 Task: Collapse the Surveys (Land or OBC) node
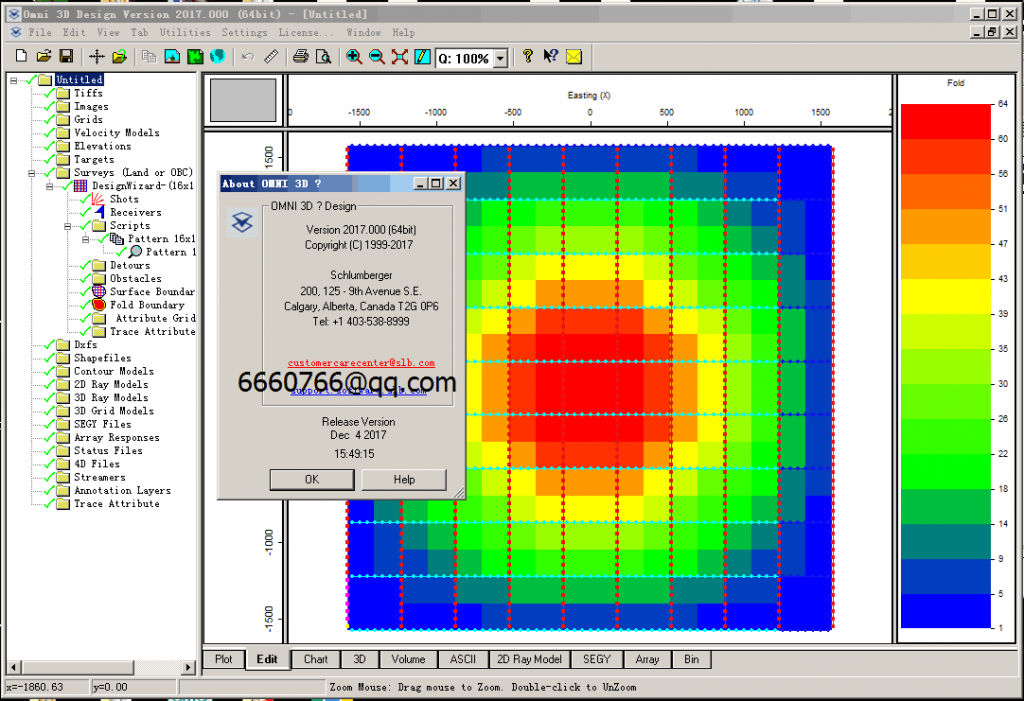[x=31, y=173]
